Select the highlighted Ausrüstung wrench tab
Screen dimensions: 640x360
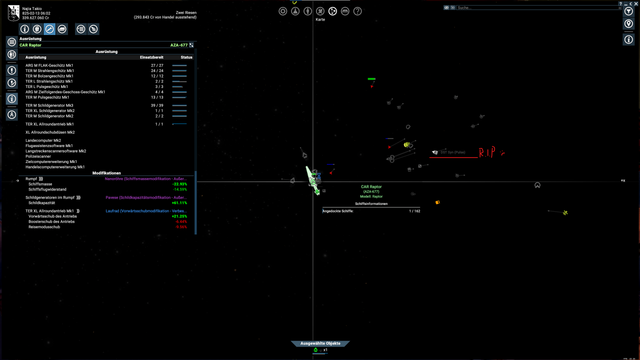click(49, 29)
